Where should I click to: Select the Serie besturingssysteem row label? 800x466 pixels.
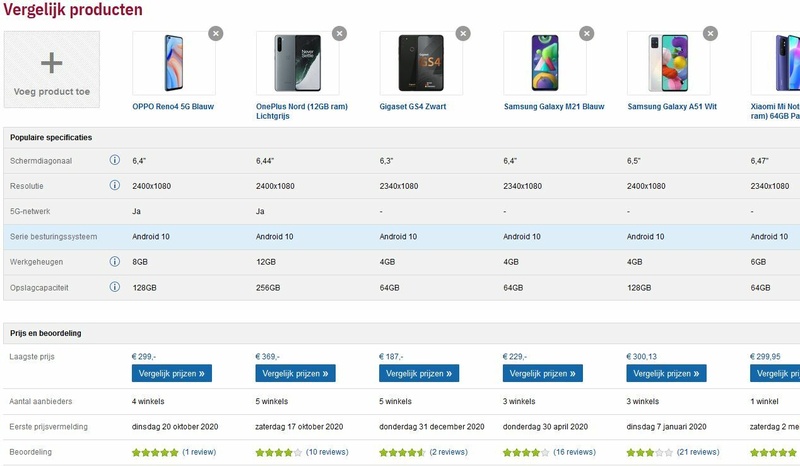pos(53,237)
